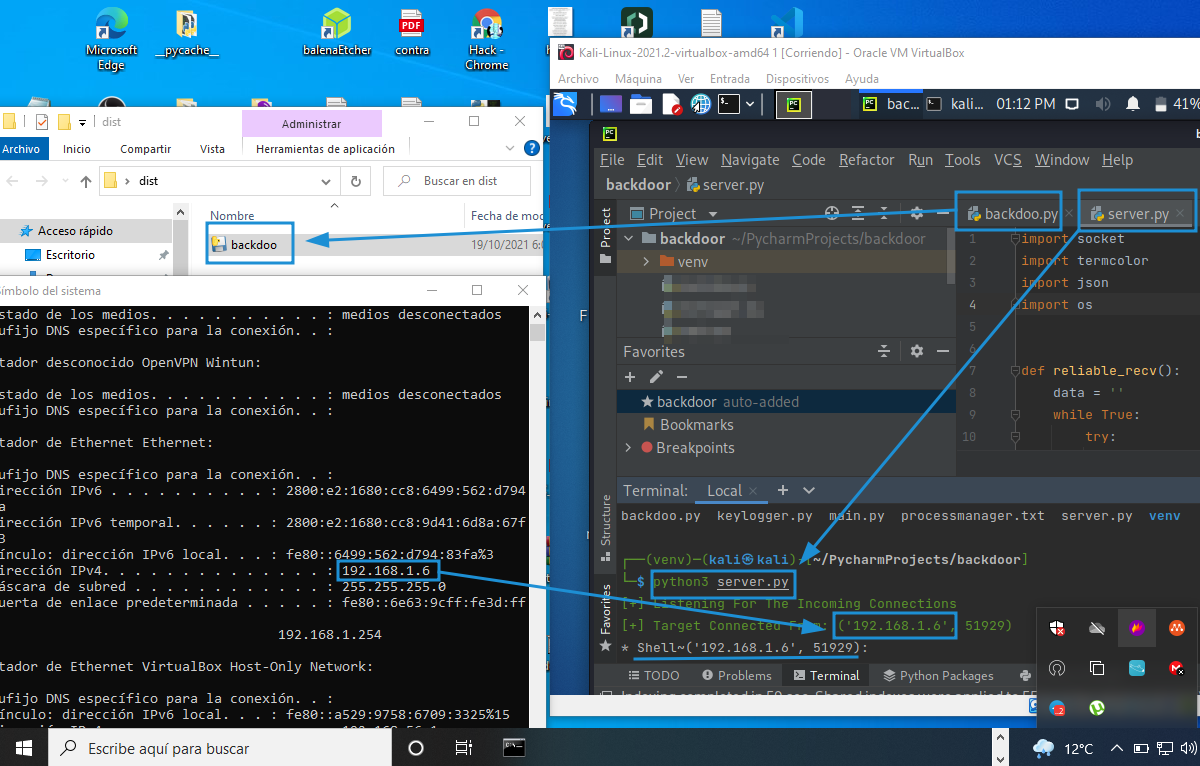This screenshot has height=766, width=1200.
Task: Expand the venv folder in project tree
Action: point(646,261)
